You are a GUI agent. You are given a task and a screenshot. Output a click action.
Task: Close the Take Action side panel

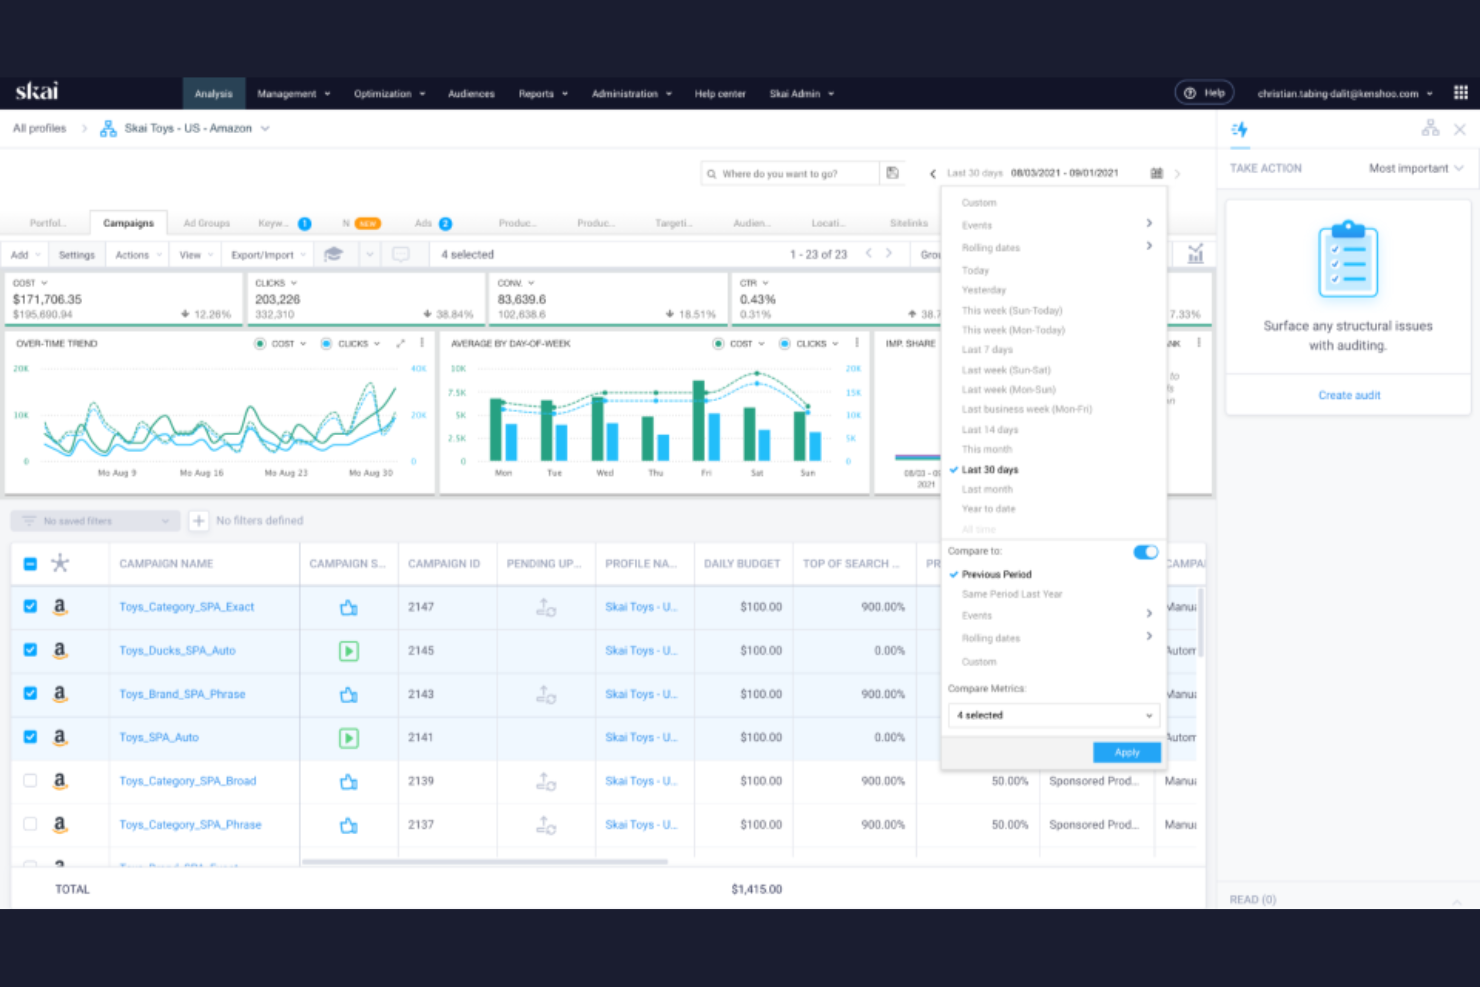click(1460, 129)
